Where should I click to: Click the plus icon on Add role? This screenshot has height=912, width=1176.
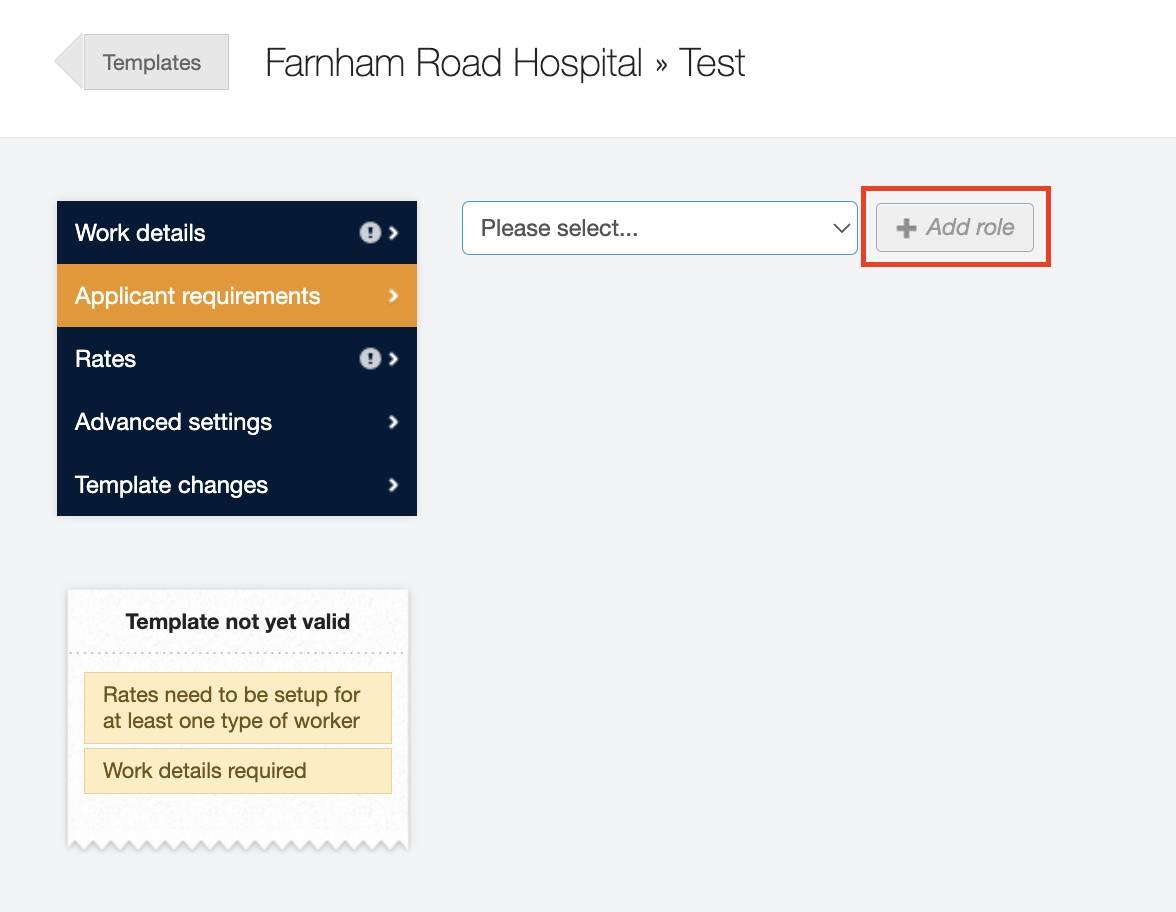pyautogui.click(x=906, y=228)
